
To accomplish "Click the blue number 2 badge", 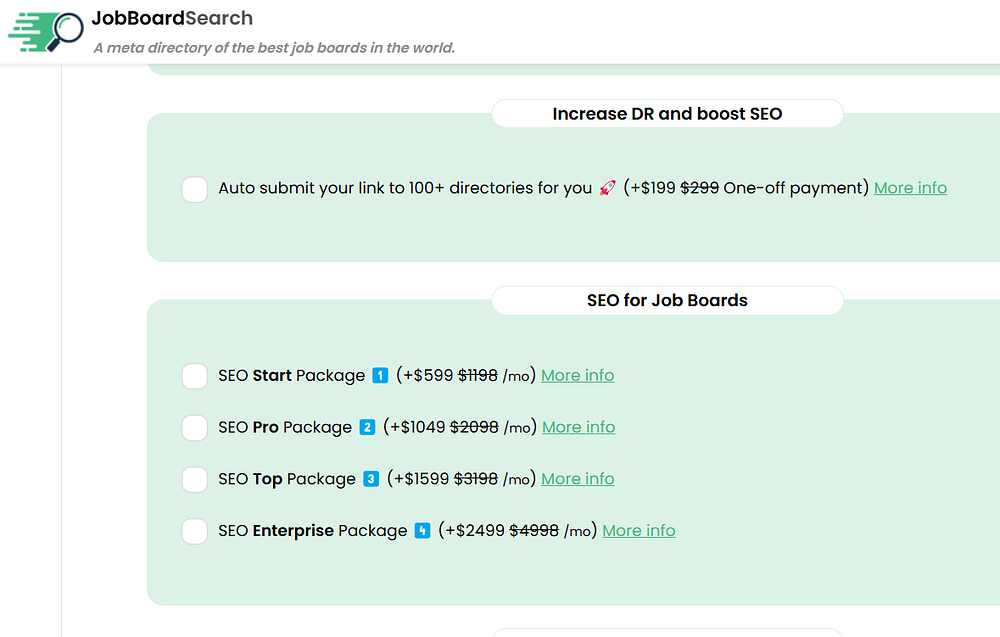I will [367, 428].
